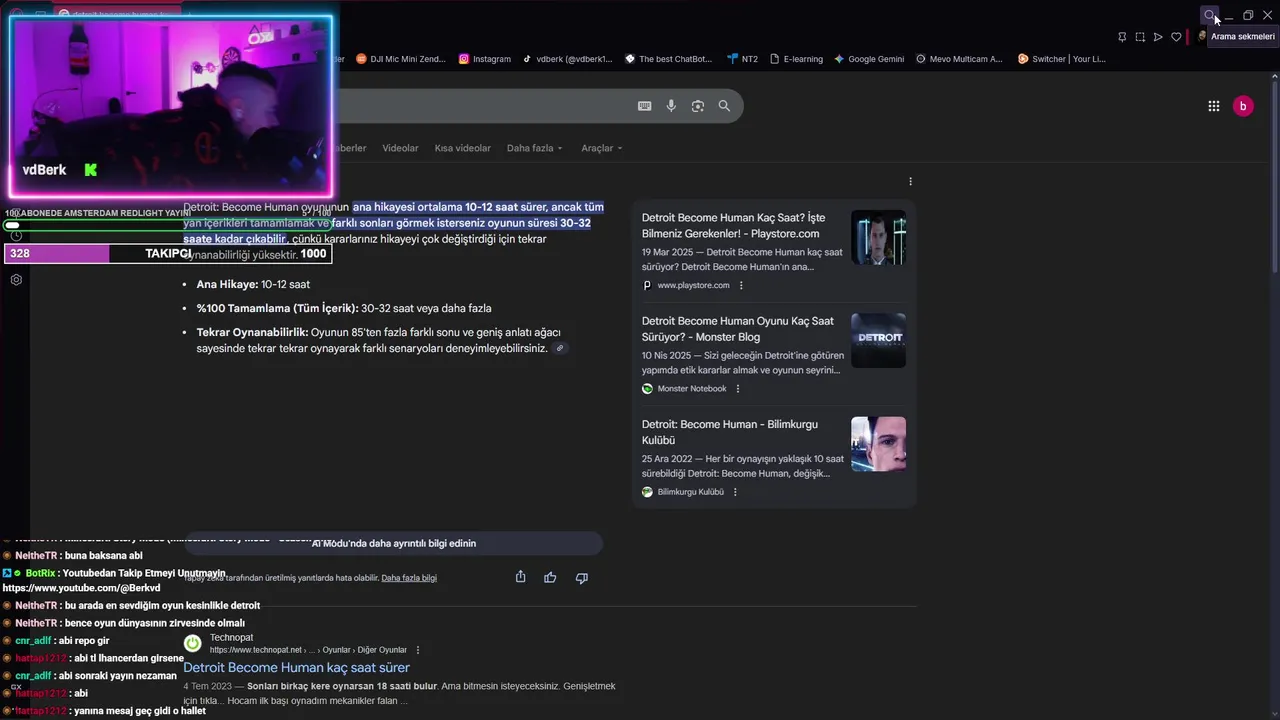
Task: Open 'The best ChatBot...' bookmark
Action: (x=668, y=59)
